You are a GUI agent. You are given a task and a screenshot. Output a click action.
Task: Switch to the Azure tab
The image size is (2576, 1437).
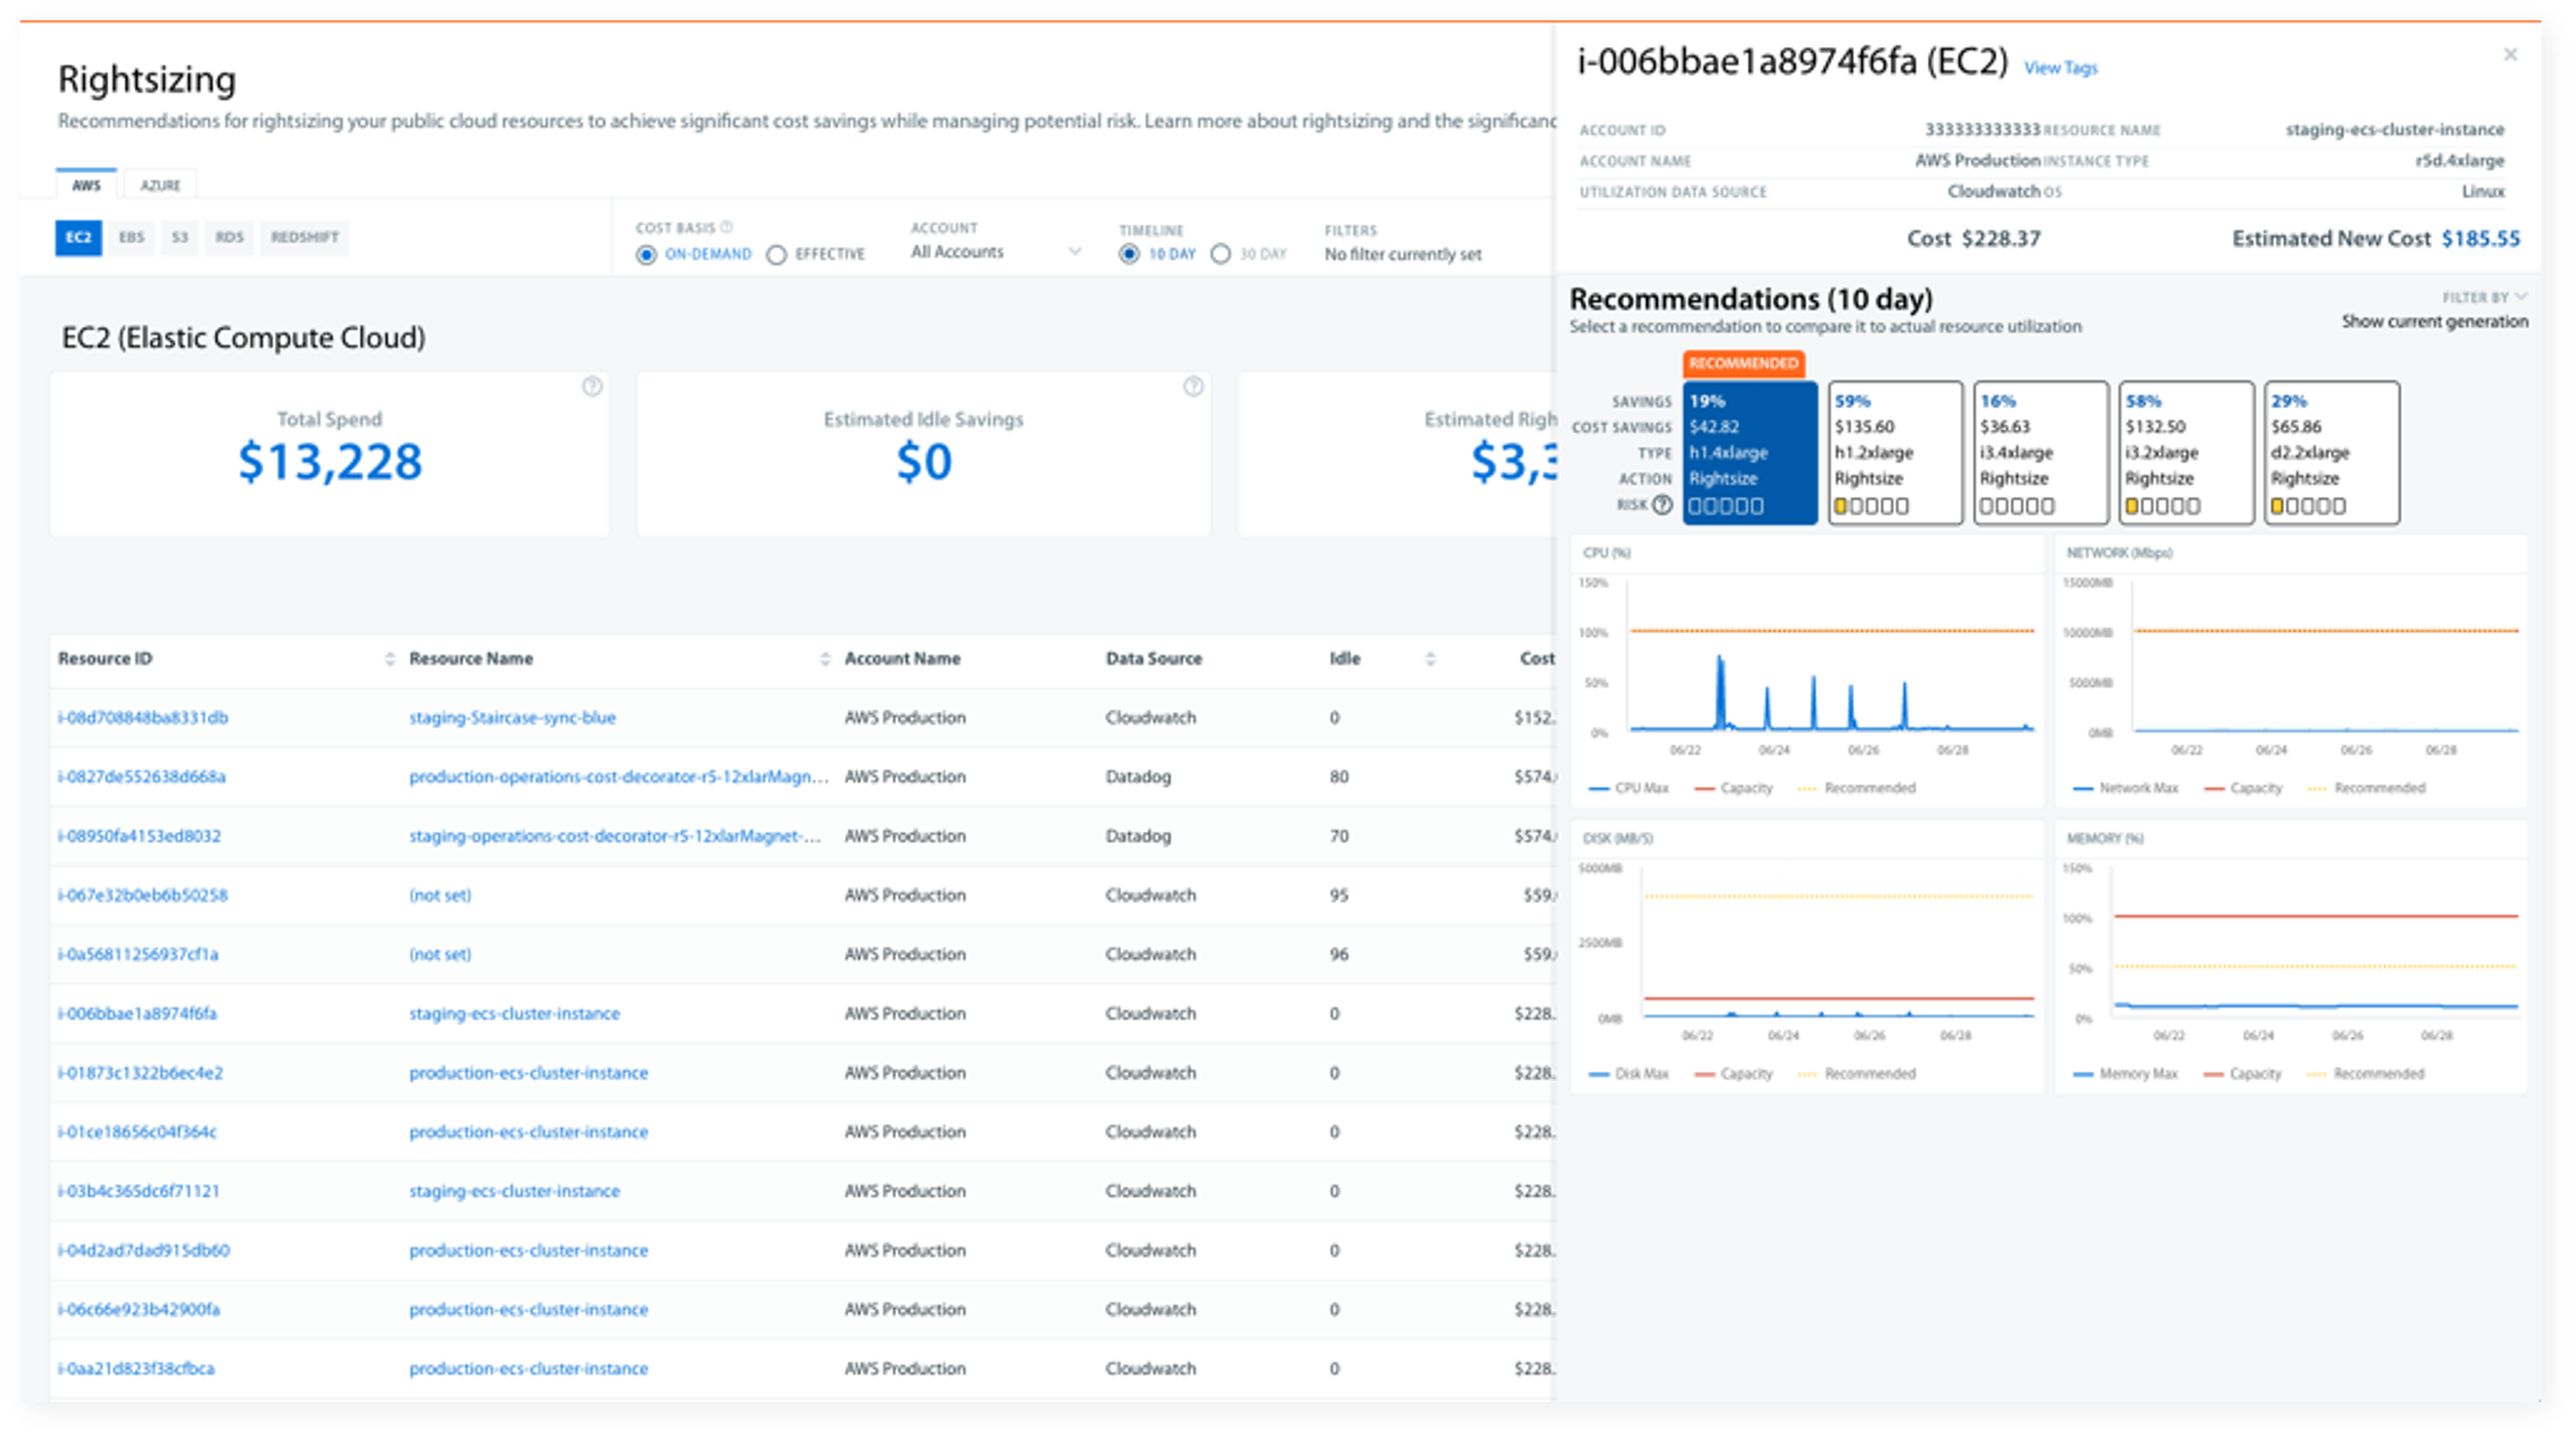coord(160,185)
